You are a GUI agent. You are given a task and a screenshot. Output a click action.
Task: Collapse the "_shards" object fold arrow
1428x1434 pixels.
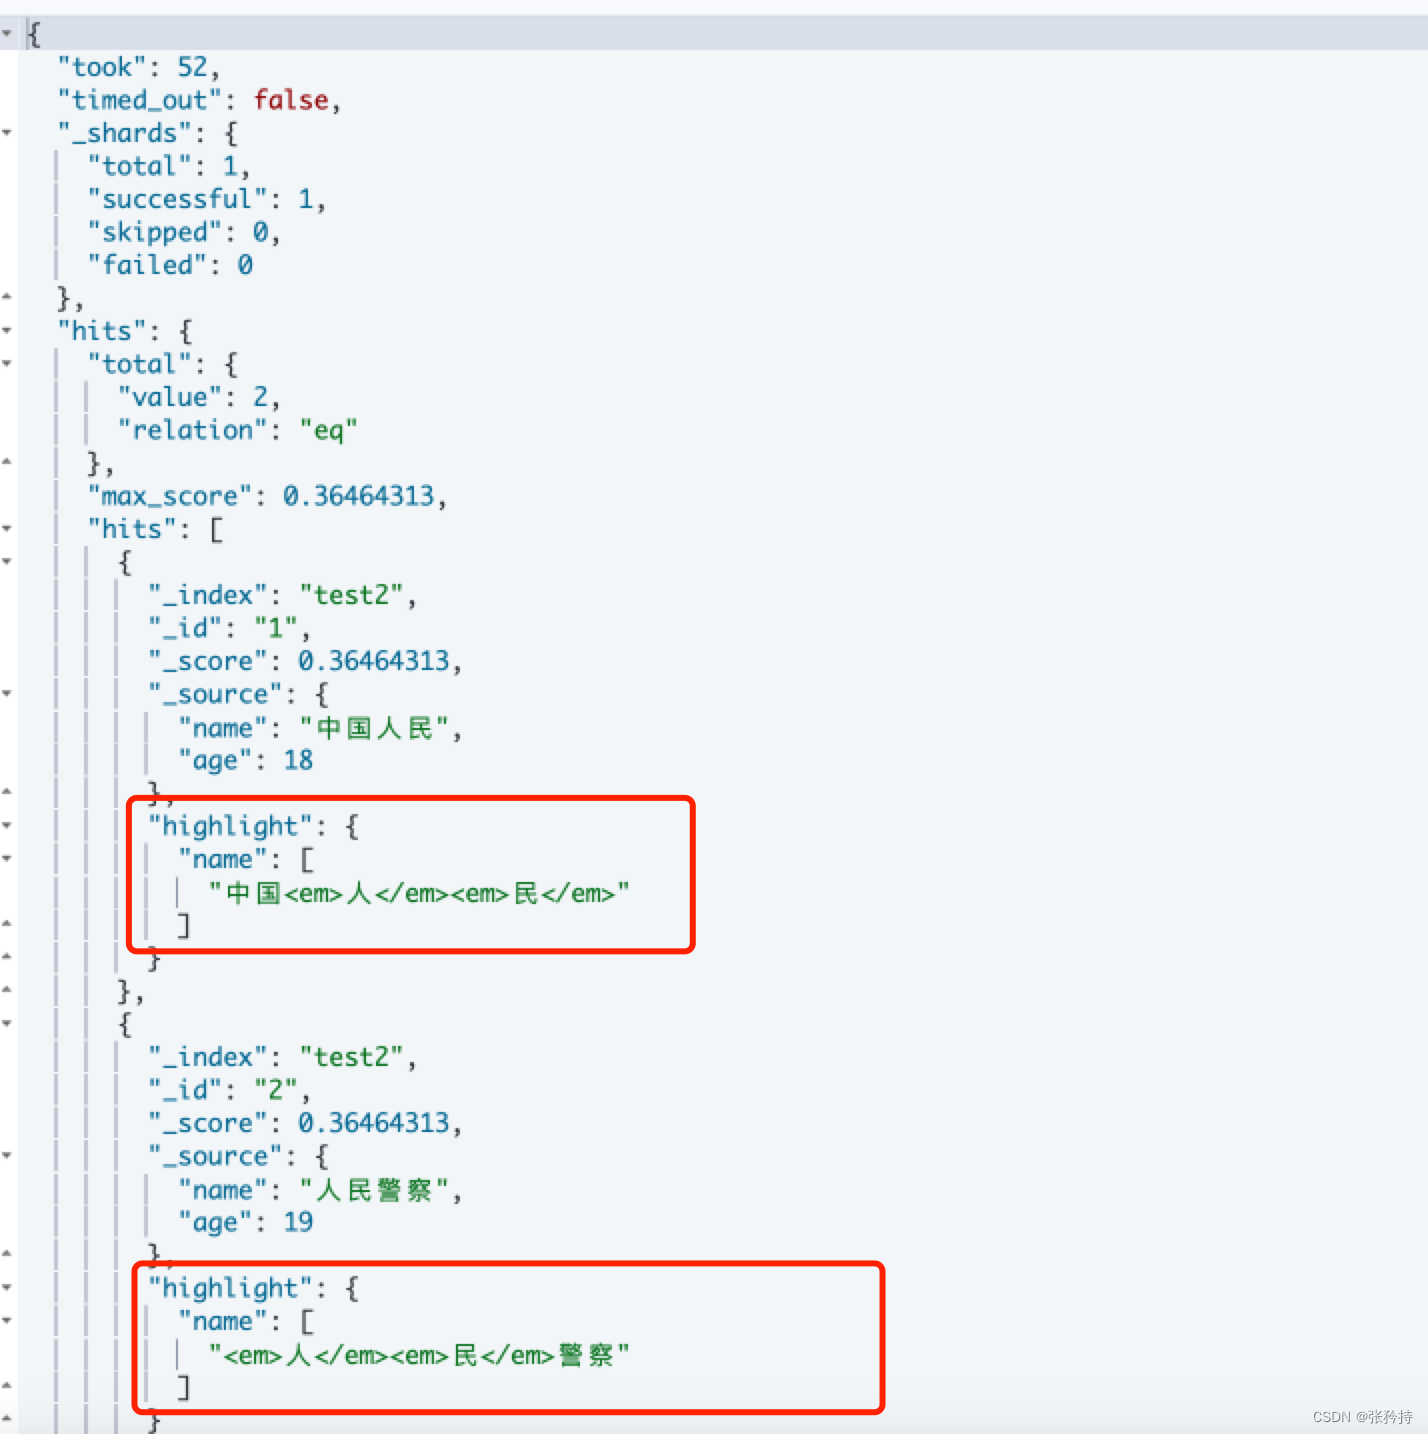tap(7, 133)
